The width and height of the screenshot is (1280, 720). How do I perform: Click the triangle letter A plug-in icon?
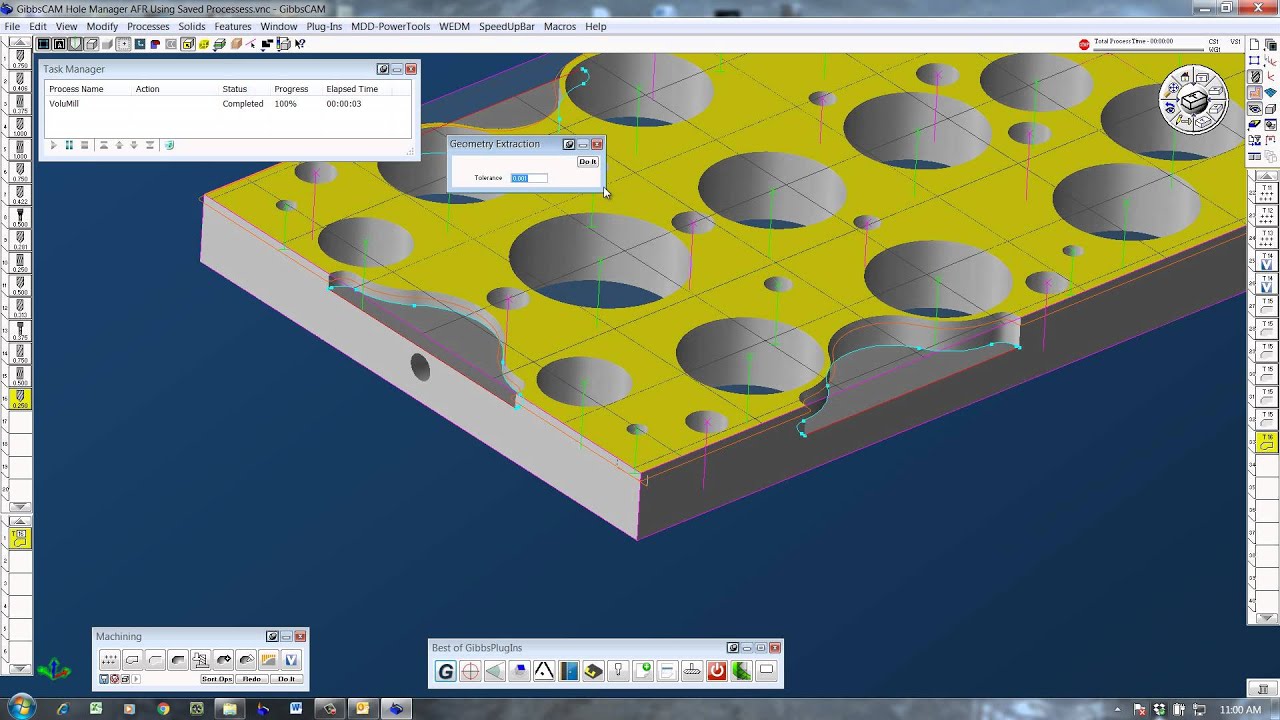(544, 671)
